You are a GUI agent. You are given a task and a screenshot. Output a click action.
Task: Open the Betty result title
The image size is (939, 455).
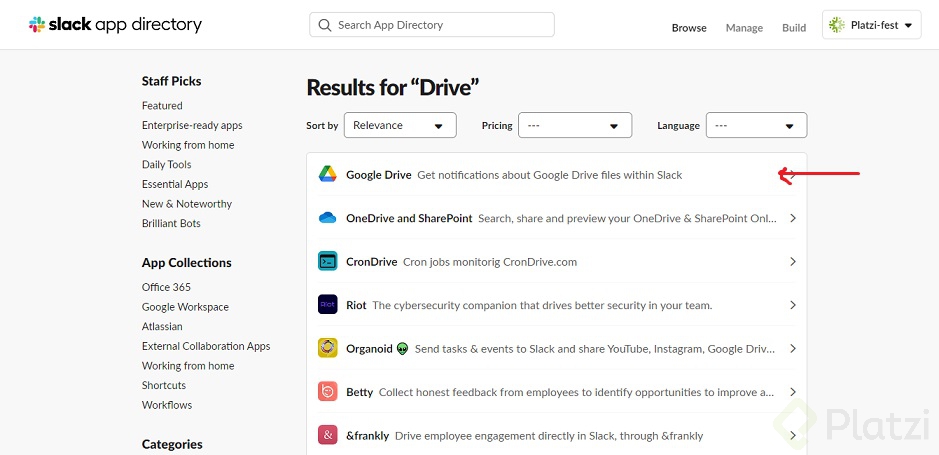pyautogui.click(x=359, y=392)
